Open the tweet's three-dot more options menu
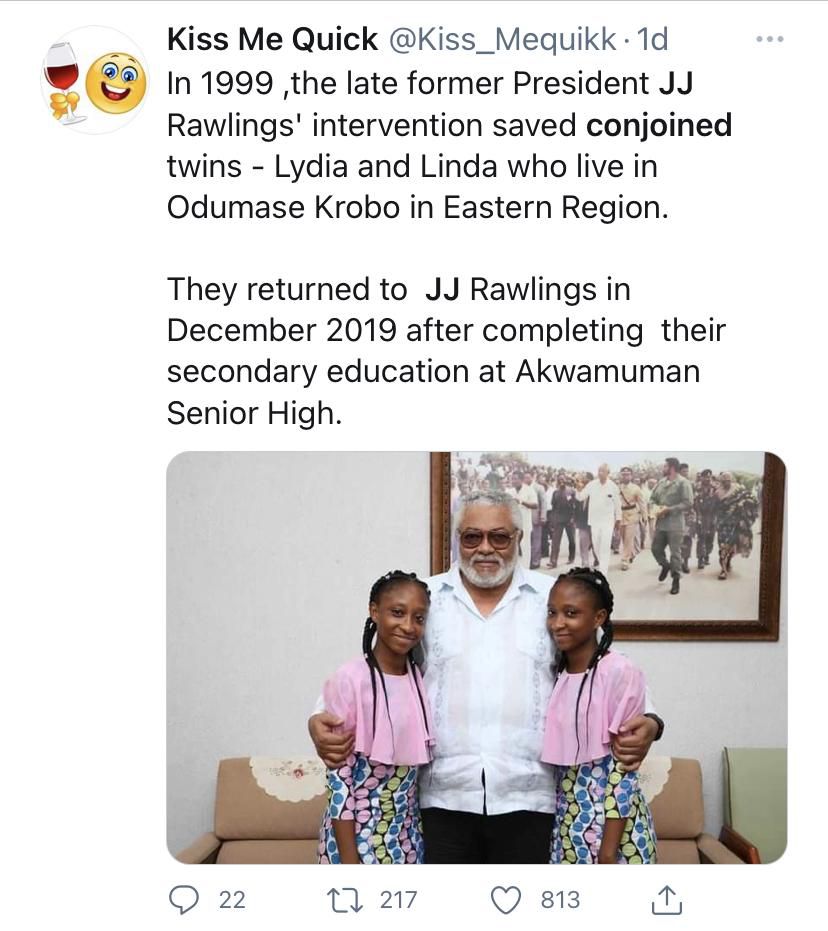Image resolution: width=828 pixels, height=931 pixels. coord(770,40)
